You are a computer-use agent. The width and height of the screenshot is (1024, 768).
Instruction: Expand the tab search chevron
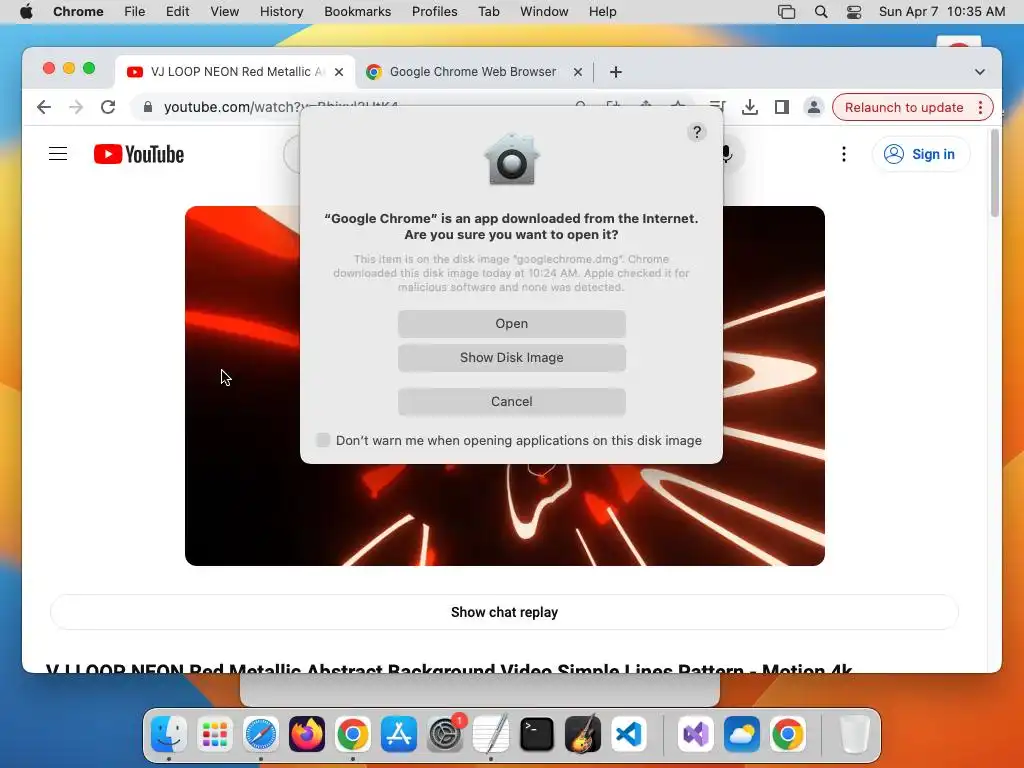(980, 72)
